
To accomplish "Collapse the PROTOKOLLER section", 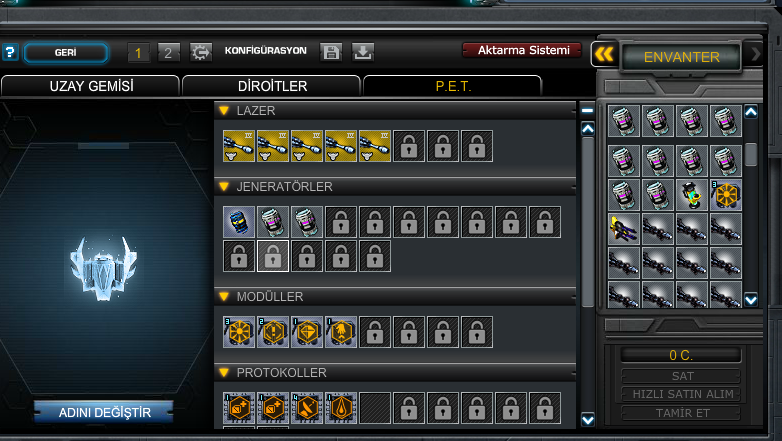I will point(224,373).
